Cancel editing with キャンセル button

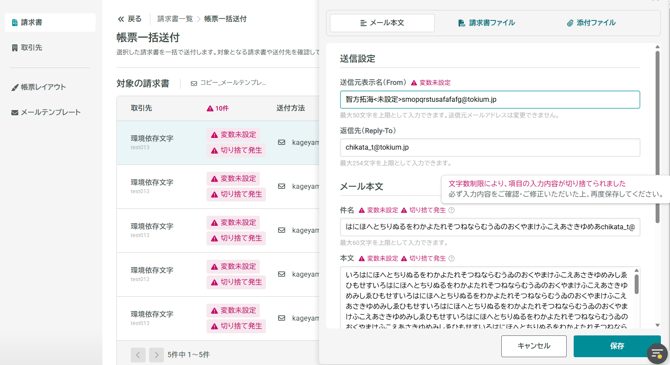[x=534, y=346]
